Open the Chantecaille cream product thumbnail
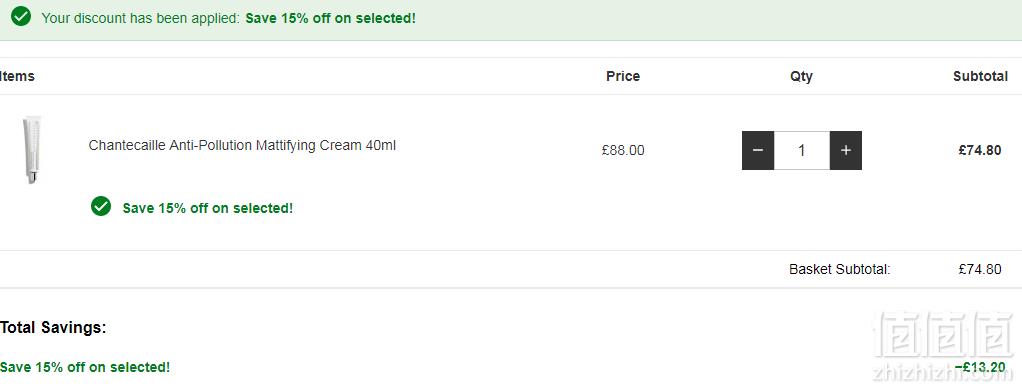The image size is (1022, 390). pos(32,150)
